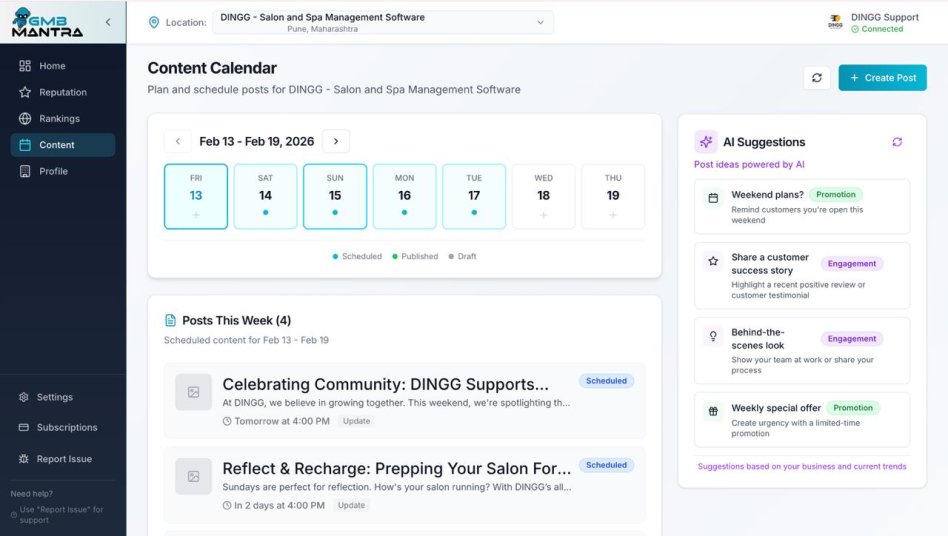Click the plus icon on Wednesday 18

click(x=544, y=215)
